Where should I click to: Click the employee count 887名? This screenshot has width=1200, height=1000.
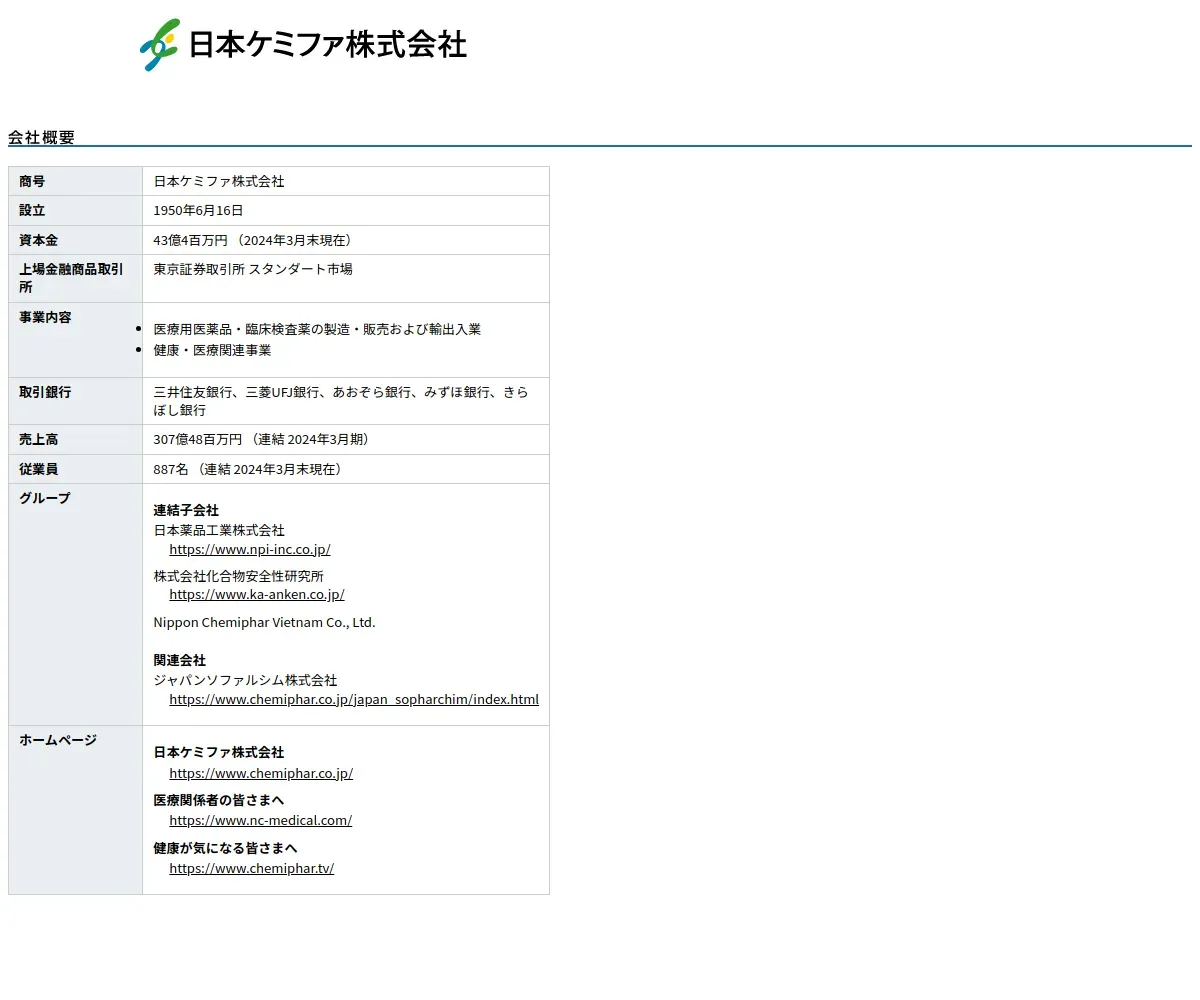171,469
